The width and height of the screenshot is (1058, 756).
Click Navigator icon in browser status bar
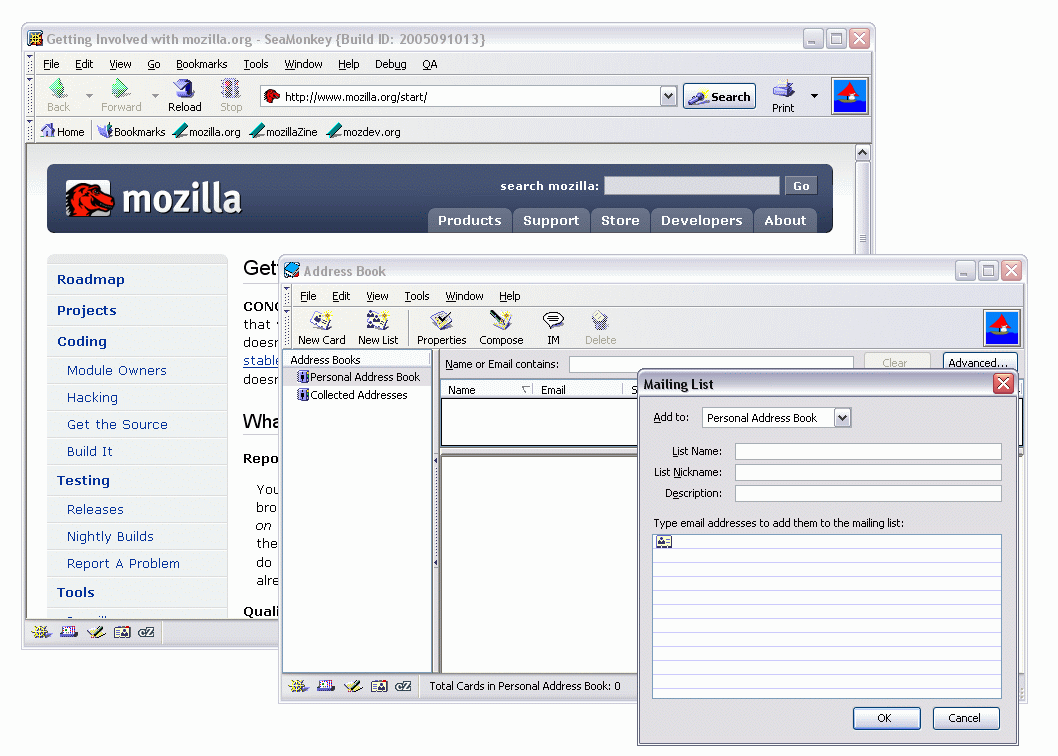tap(41, 632)
